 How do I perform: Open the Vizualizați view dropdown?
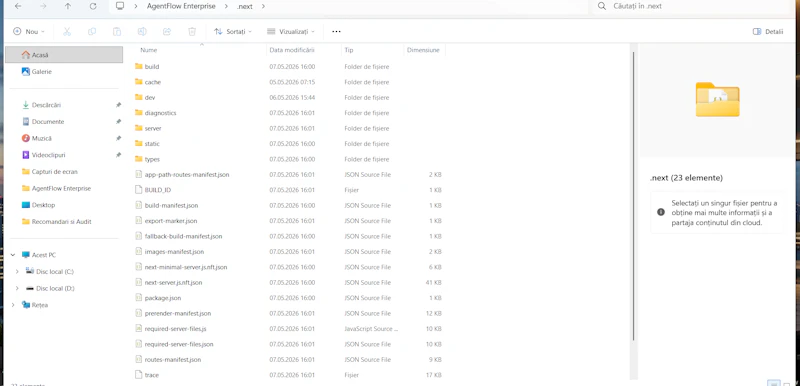coord(291,32)
